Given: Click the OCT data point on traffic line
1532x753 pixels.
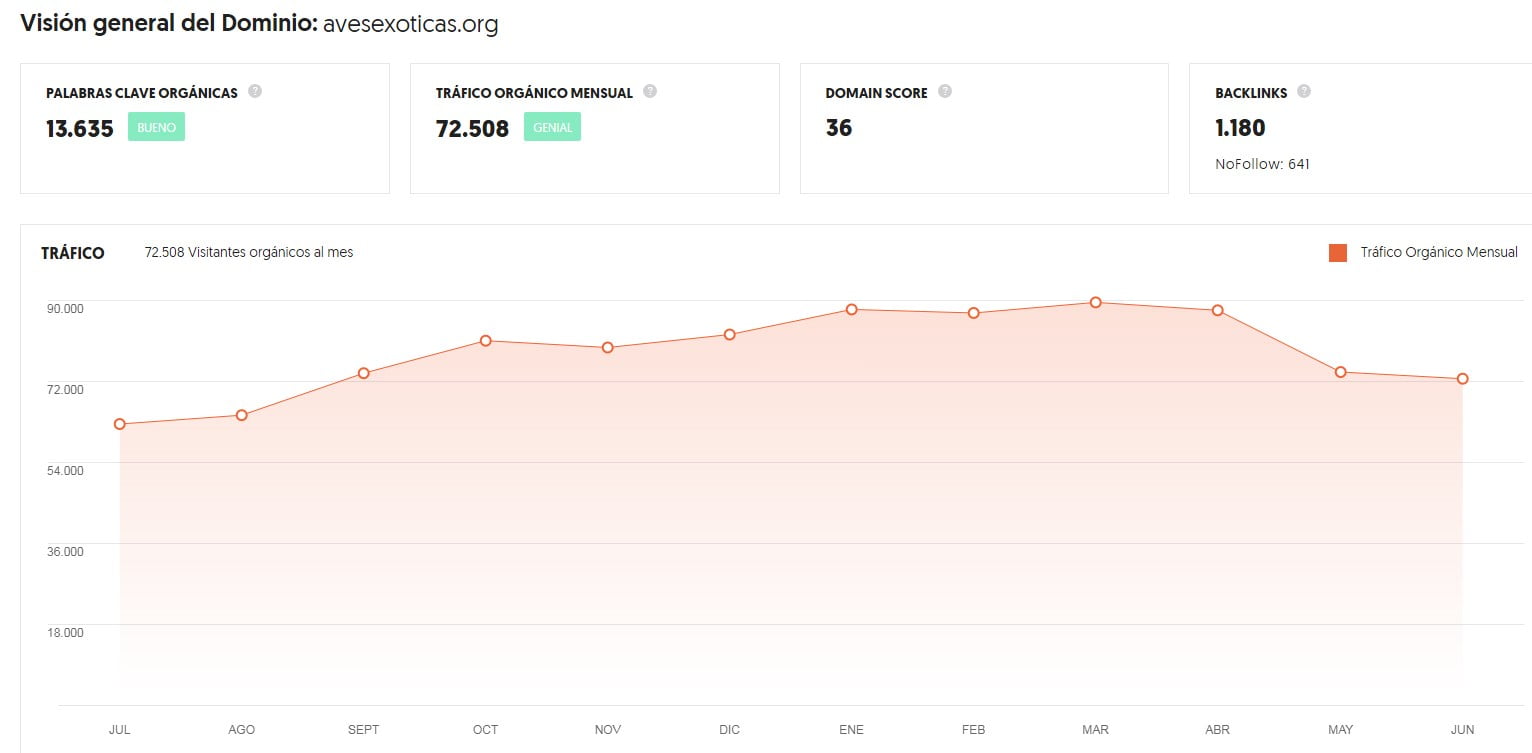Looking at the screenshot, I should click(485, 341).
